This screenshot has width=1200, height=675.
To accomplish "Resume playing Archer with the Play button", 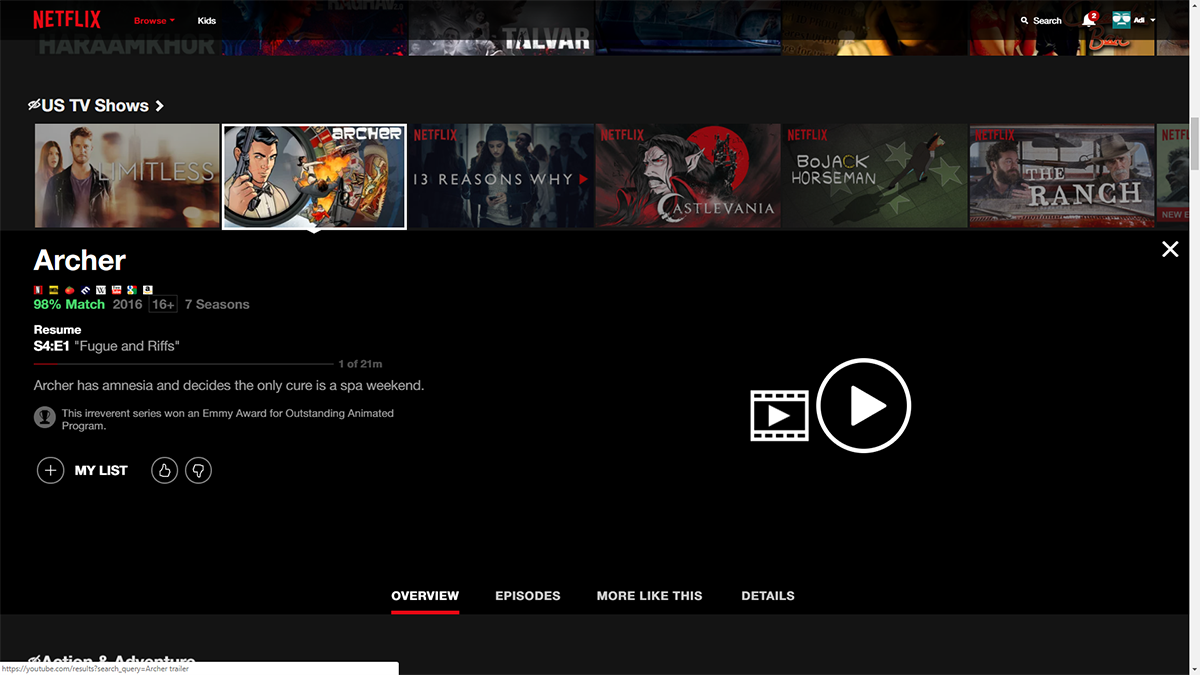I will coord(863,405).
